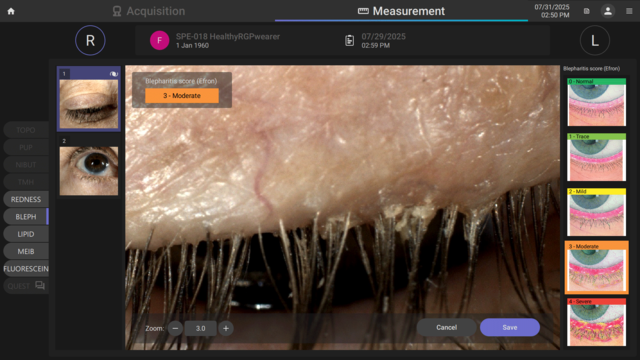Go to the home screen icon
Screen dimensions: 640x360
[x=11, y=11]
